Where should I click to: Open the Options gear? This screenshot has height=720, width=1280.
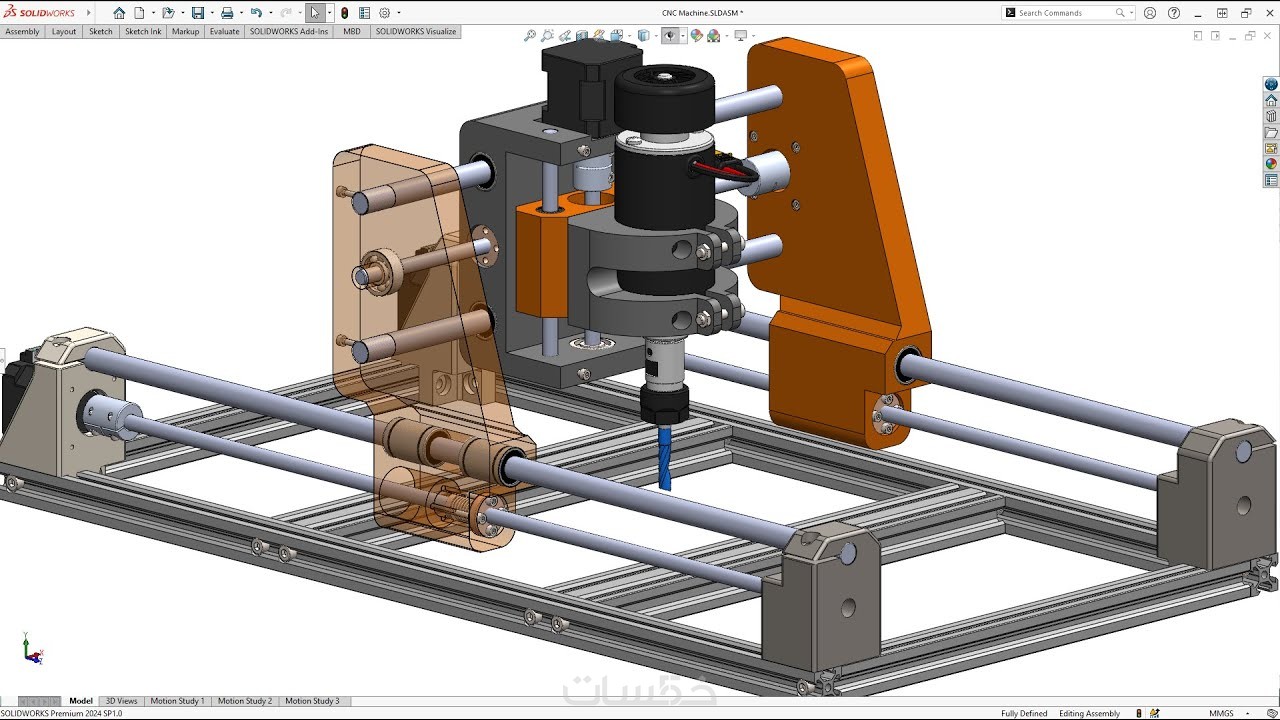384,13
